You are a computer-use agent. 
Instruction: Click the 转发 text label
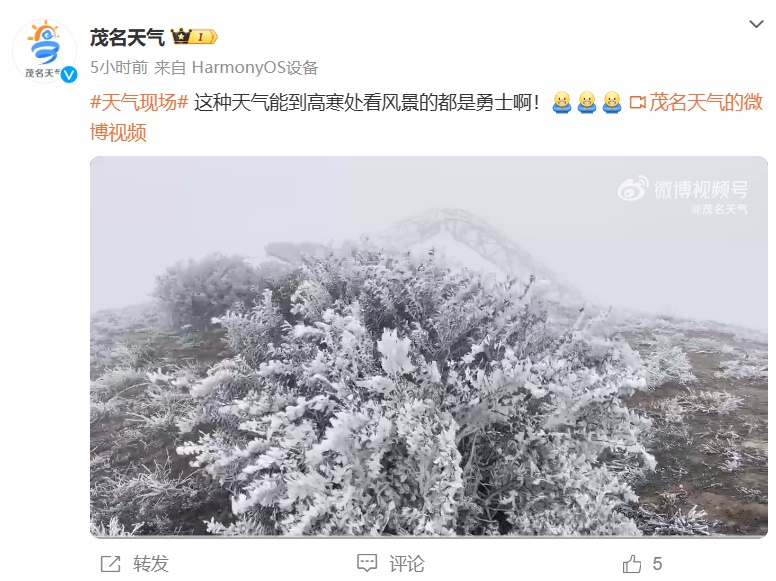click(151, 564)
